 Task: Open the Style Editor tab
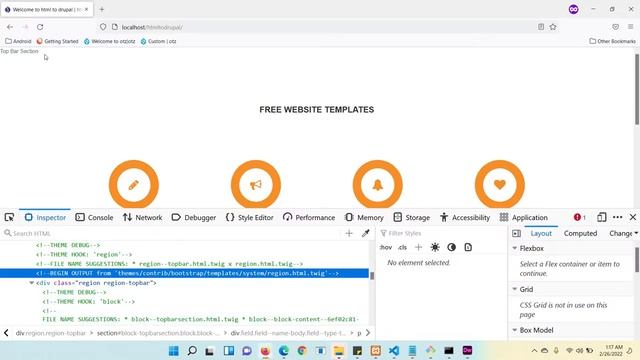(x=249, y=217)
